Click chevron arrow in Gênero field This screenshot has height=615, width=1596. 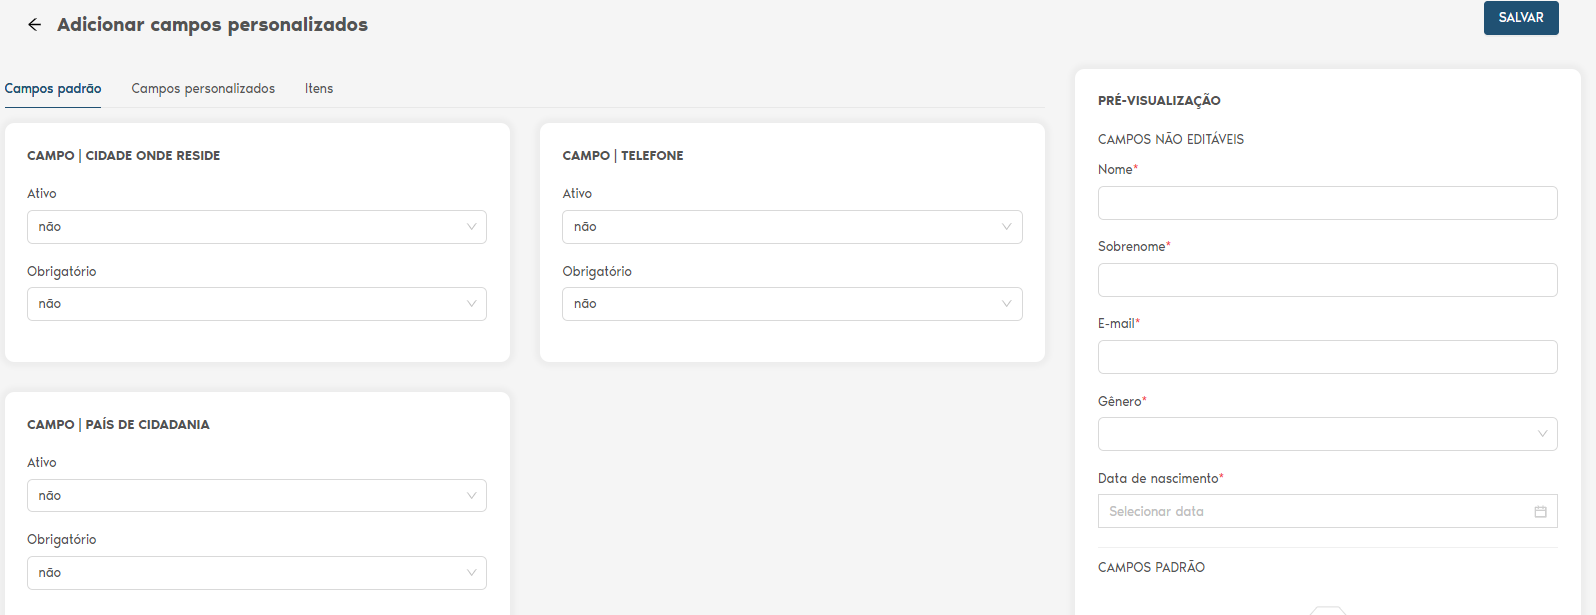coord(1542,434)
